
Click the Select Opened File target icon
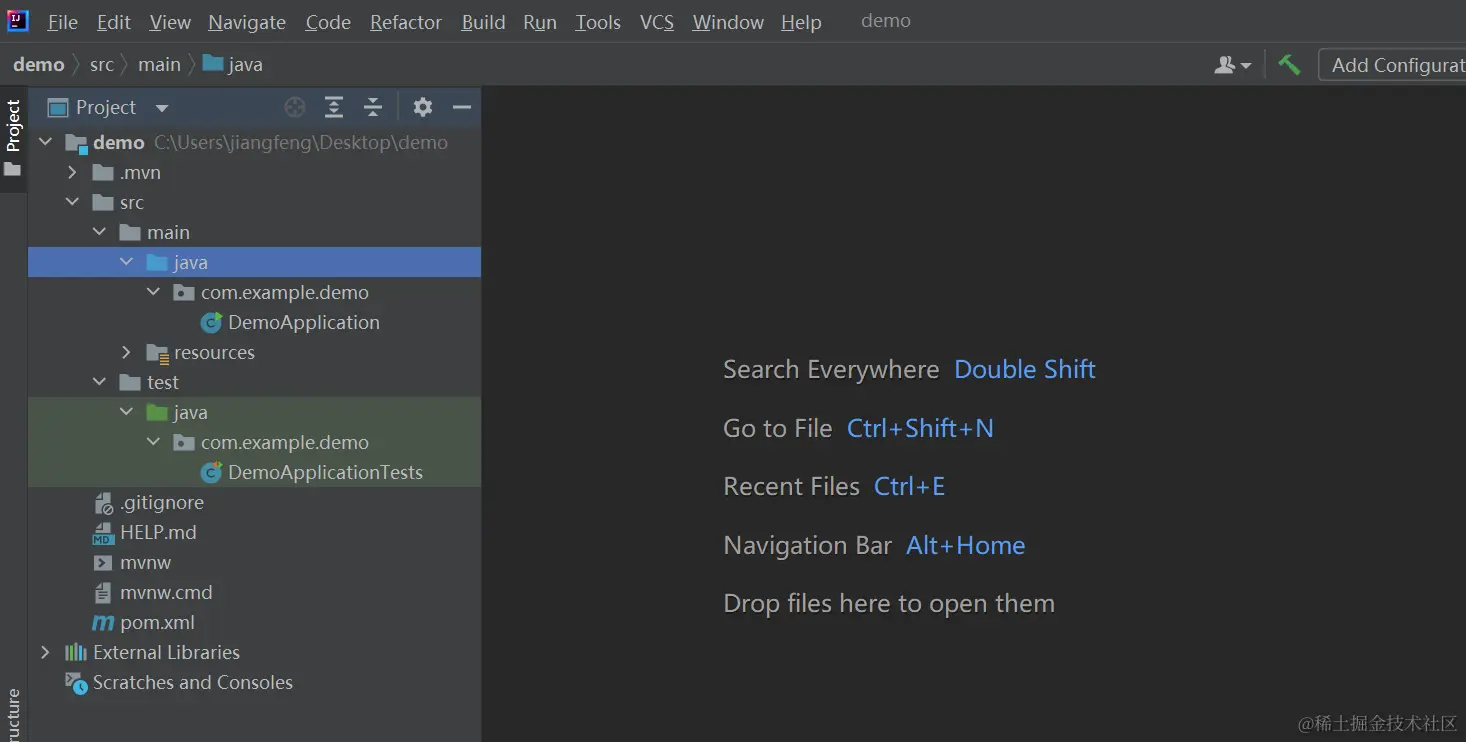pyautogui.click(x=294, y=107)
